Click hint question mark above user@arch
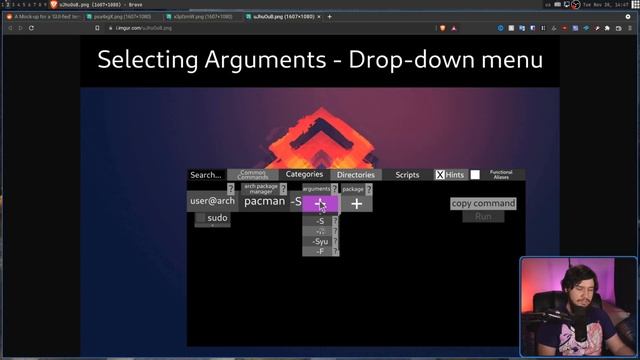The image size is (640, 360). click(x=231, y=189)
